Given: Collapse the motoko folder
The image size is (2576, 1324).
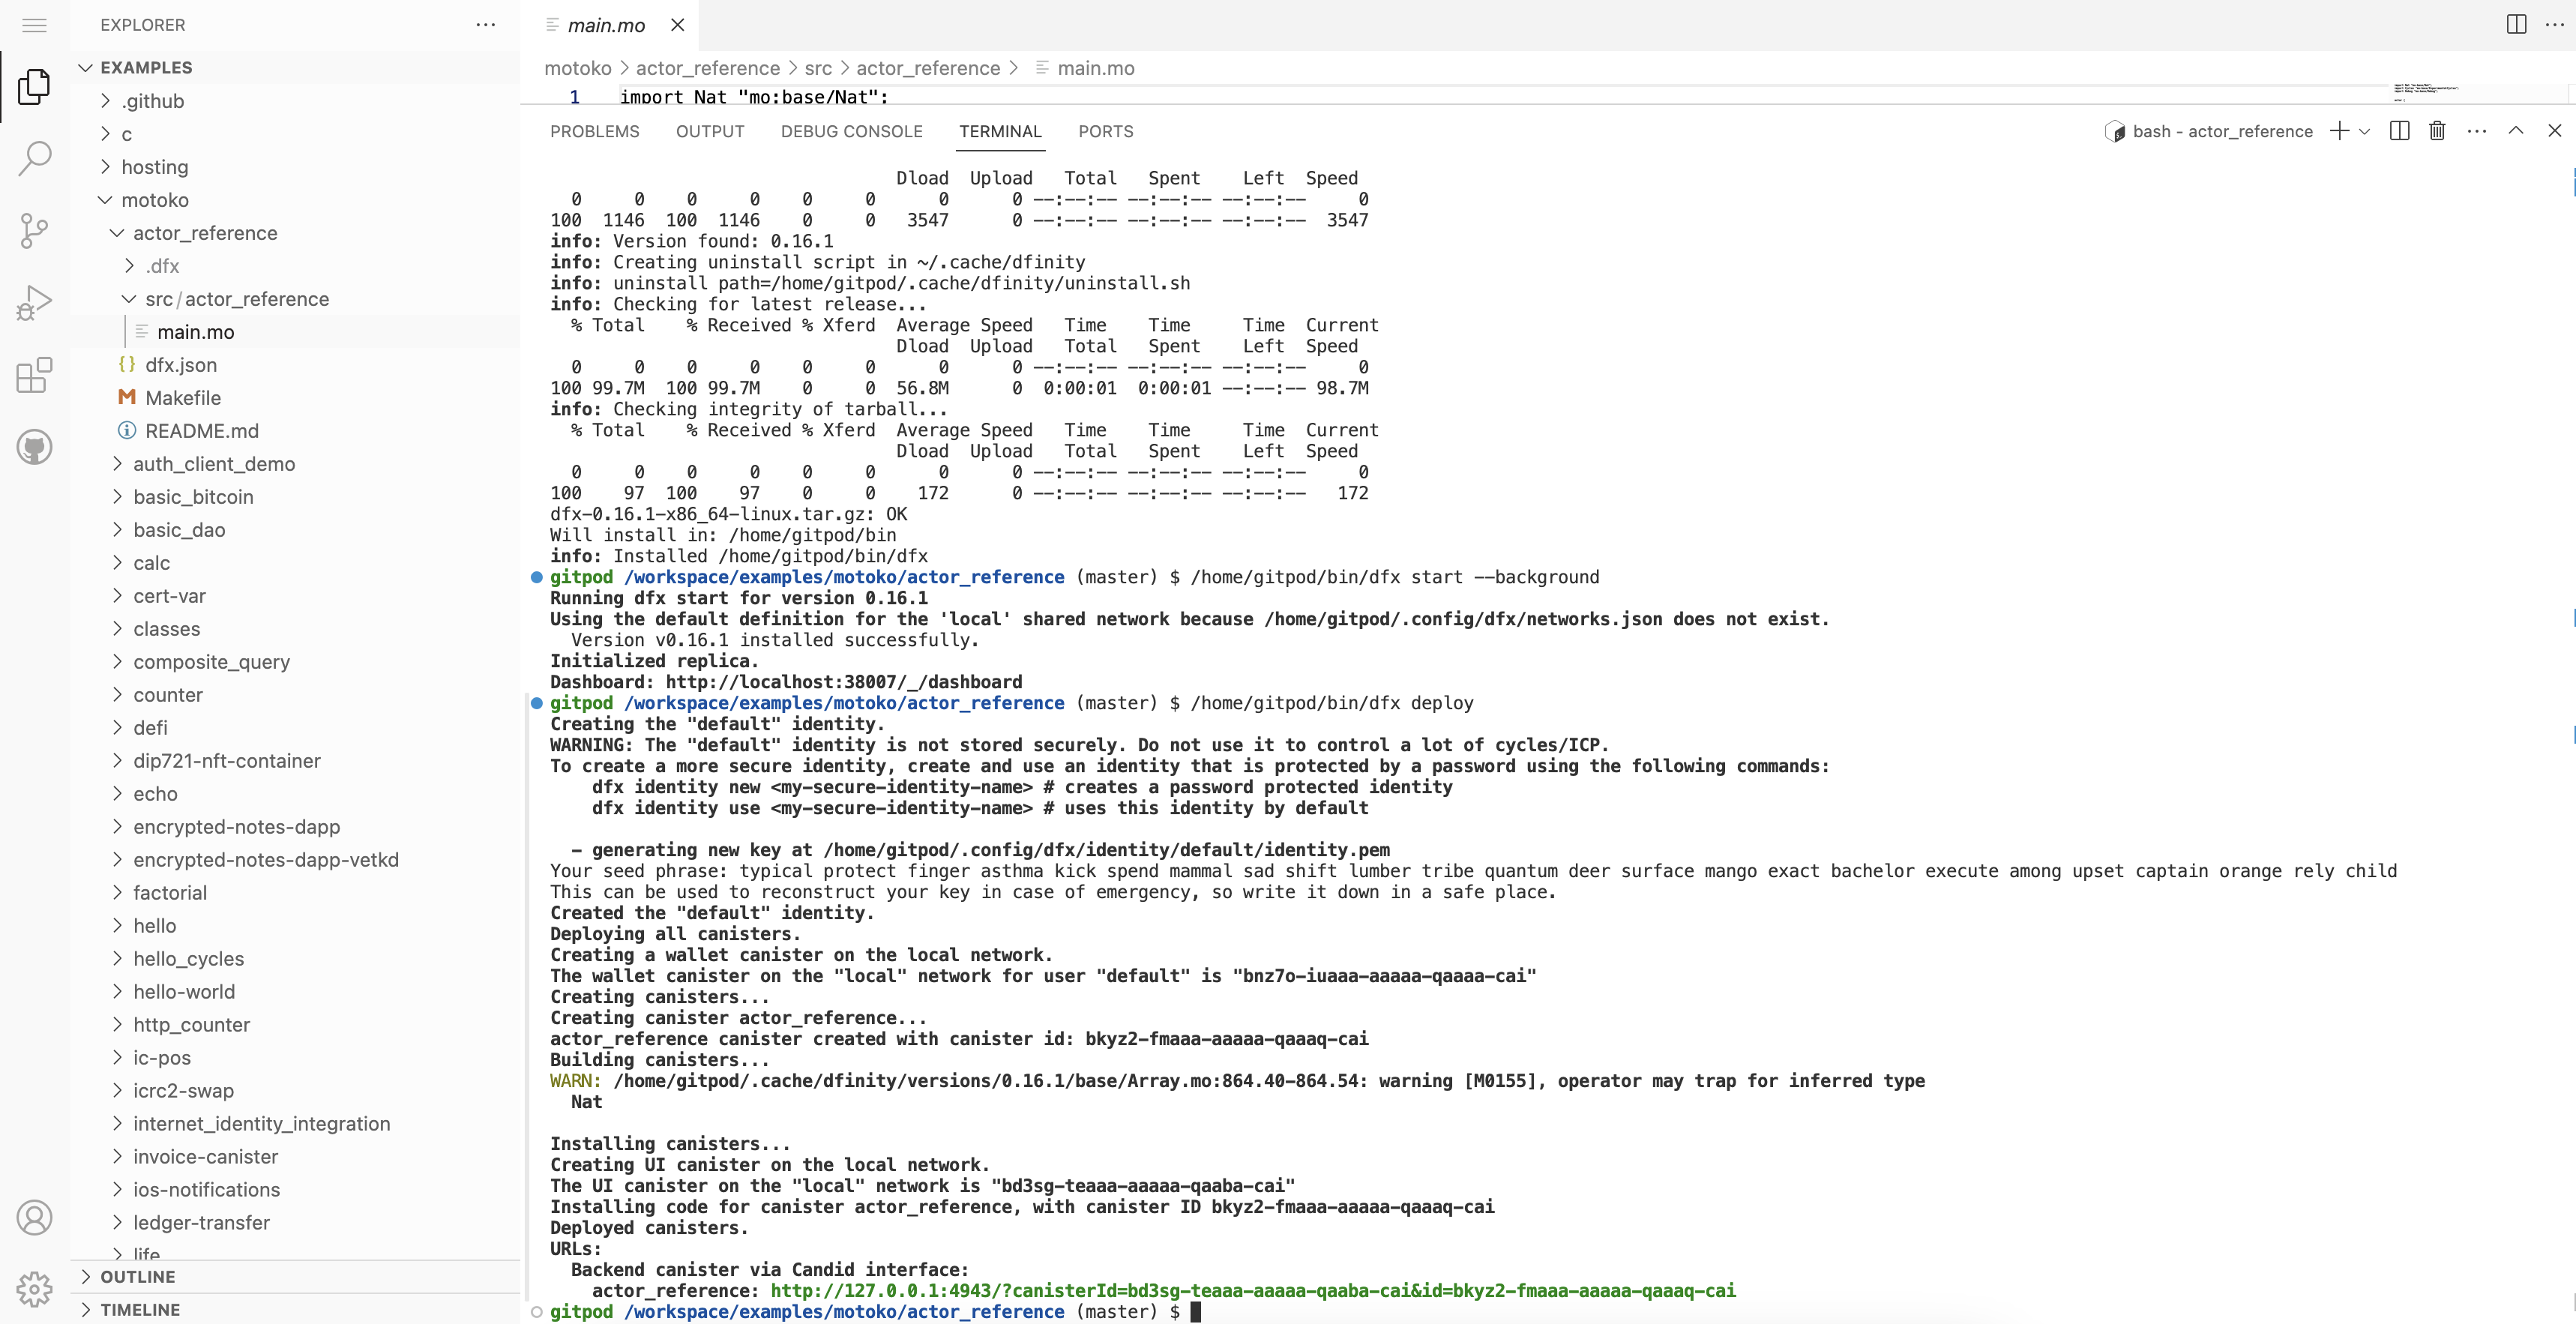Looking at the screenshot, I should 154,200.
